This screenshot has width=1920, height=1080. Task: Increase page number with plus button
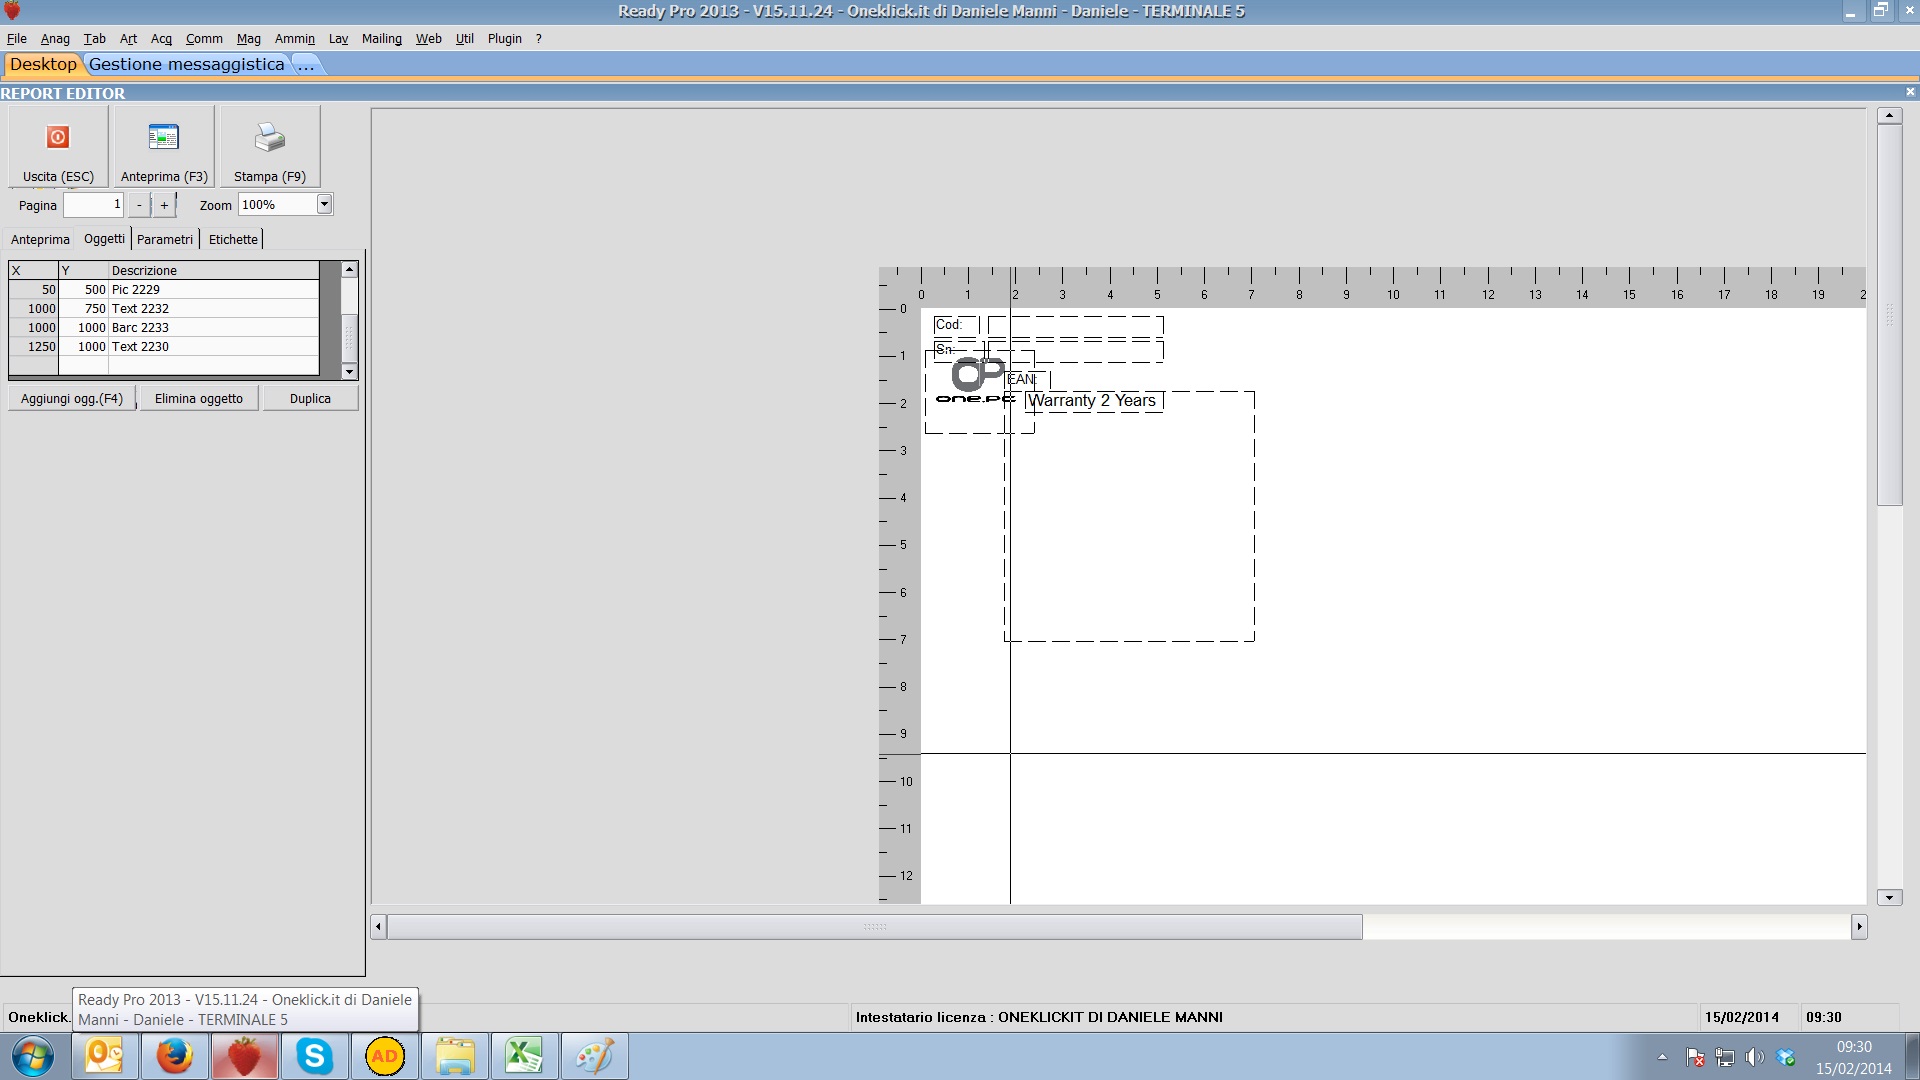click(x=164, y=205)
